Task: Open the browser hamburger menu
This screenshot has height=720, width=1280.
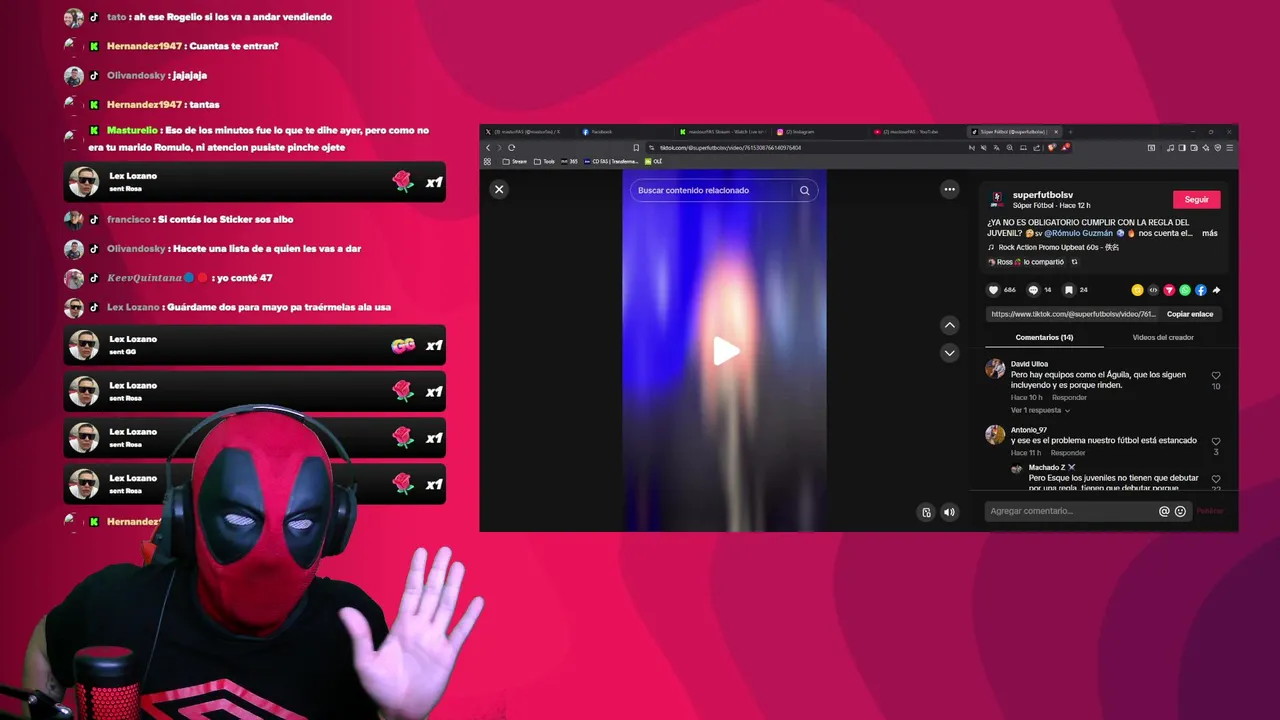Action: 1230,147
